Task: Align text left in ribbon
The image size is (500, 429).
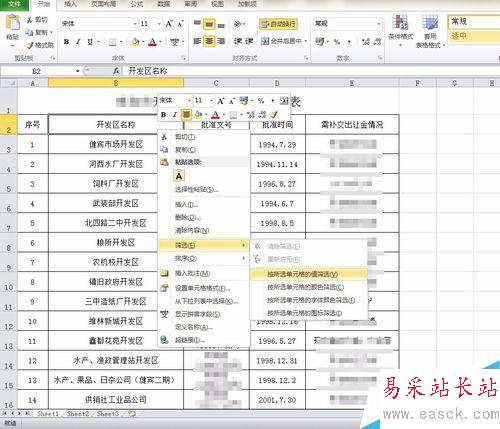Action: click(197, 41)
